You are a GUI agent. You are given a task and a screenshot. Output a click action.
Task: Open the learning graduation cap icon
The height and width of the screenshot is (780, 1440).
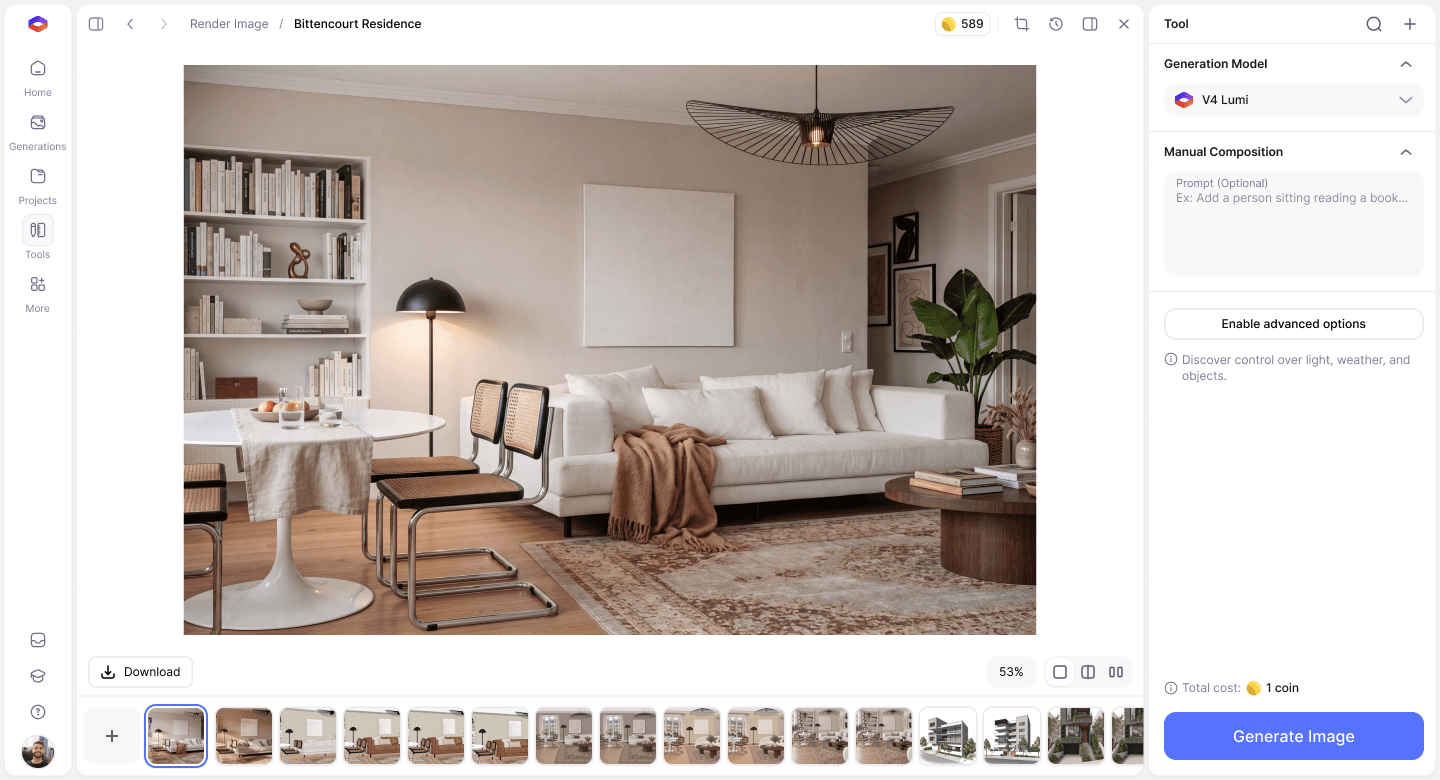coord(38,676)
